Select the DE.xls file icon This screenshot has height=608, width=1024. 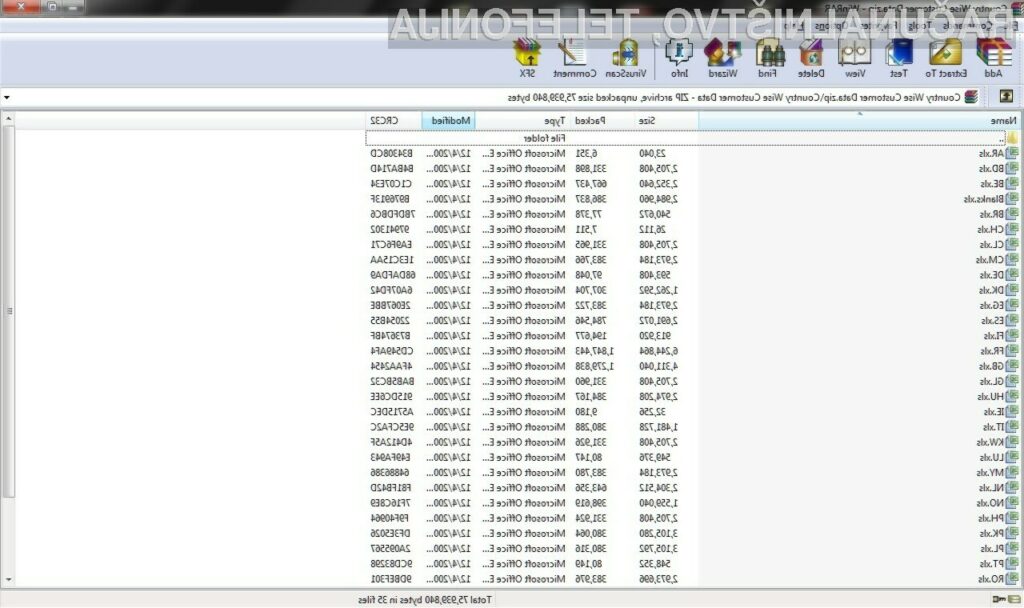pyautogui.click(x=1012, y=275)
